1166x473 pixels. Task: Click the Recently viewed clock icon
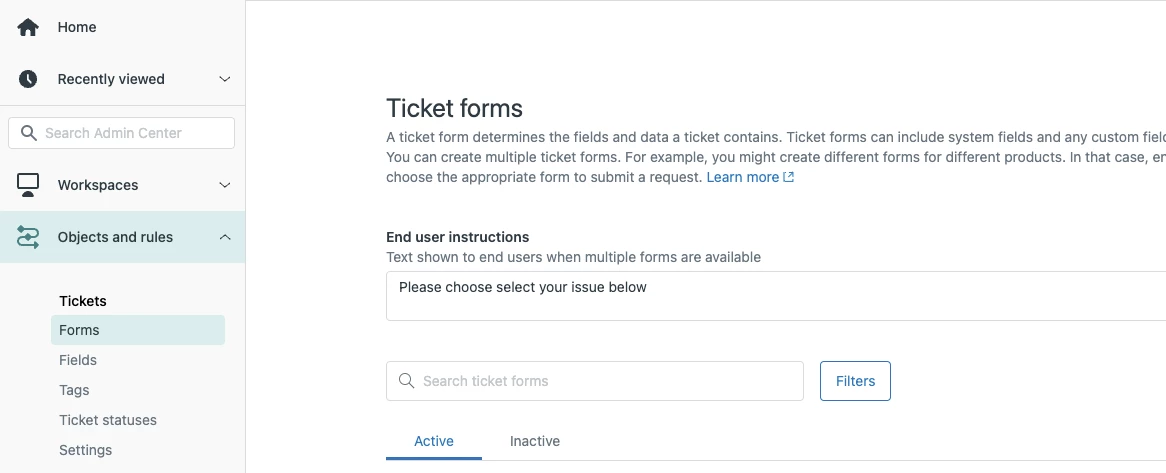click(x=28, y=79)
